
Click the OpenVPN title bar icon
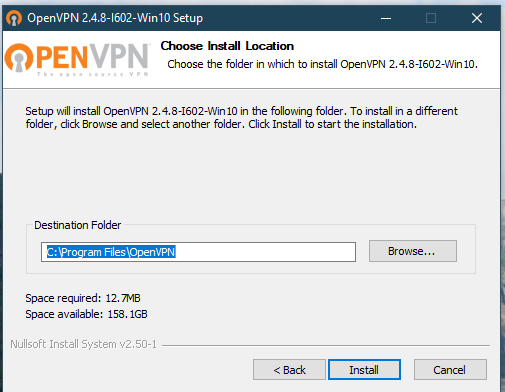tap(14, 18)
